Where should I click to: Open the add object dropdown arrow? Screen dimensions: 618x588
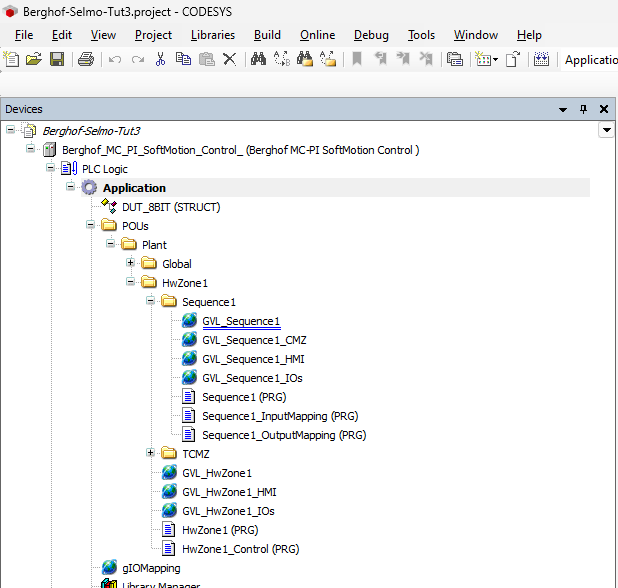tap(495, 60)
